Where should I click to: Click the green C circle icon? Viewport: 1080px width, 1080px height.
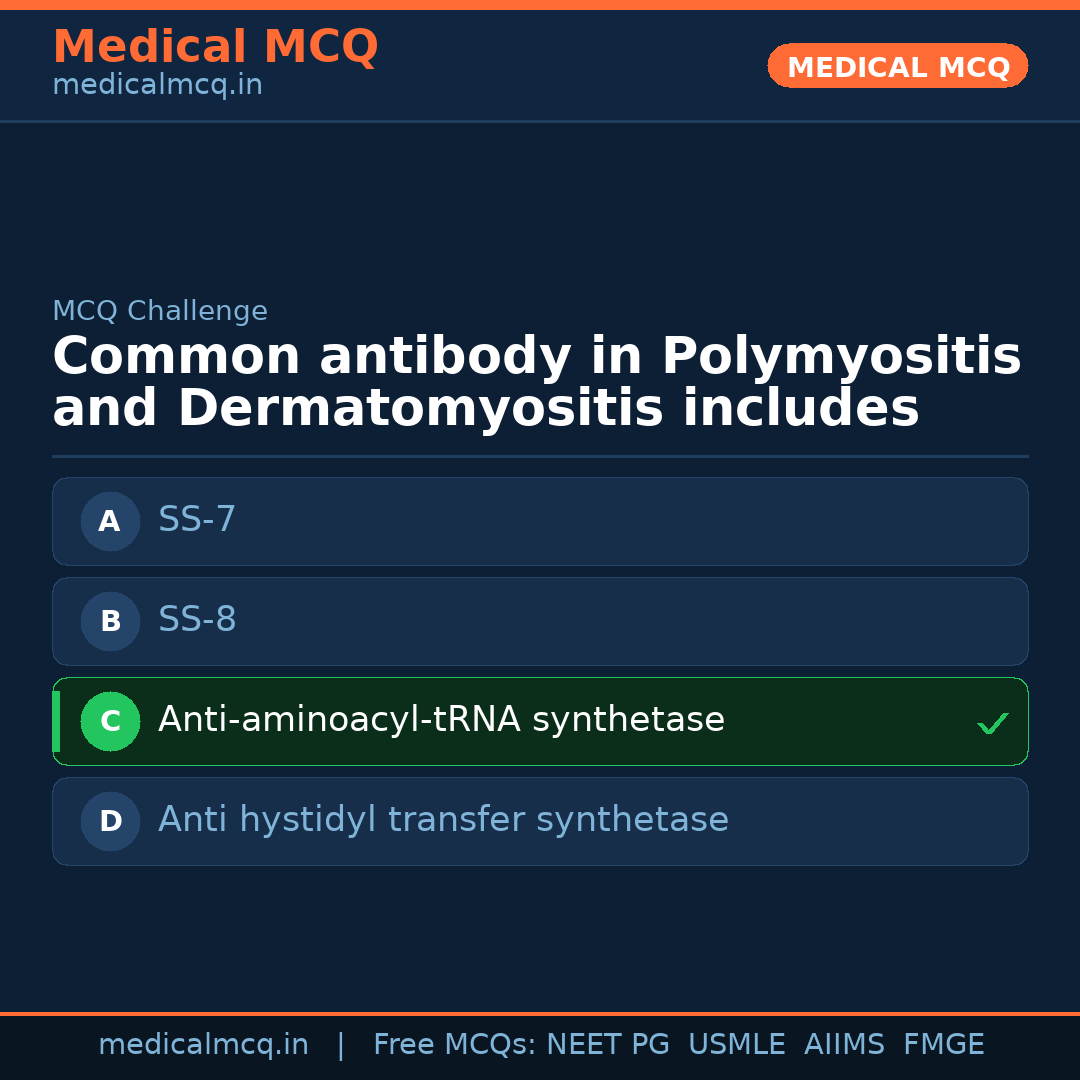click(110, 721)
